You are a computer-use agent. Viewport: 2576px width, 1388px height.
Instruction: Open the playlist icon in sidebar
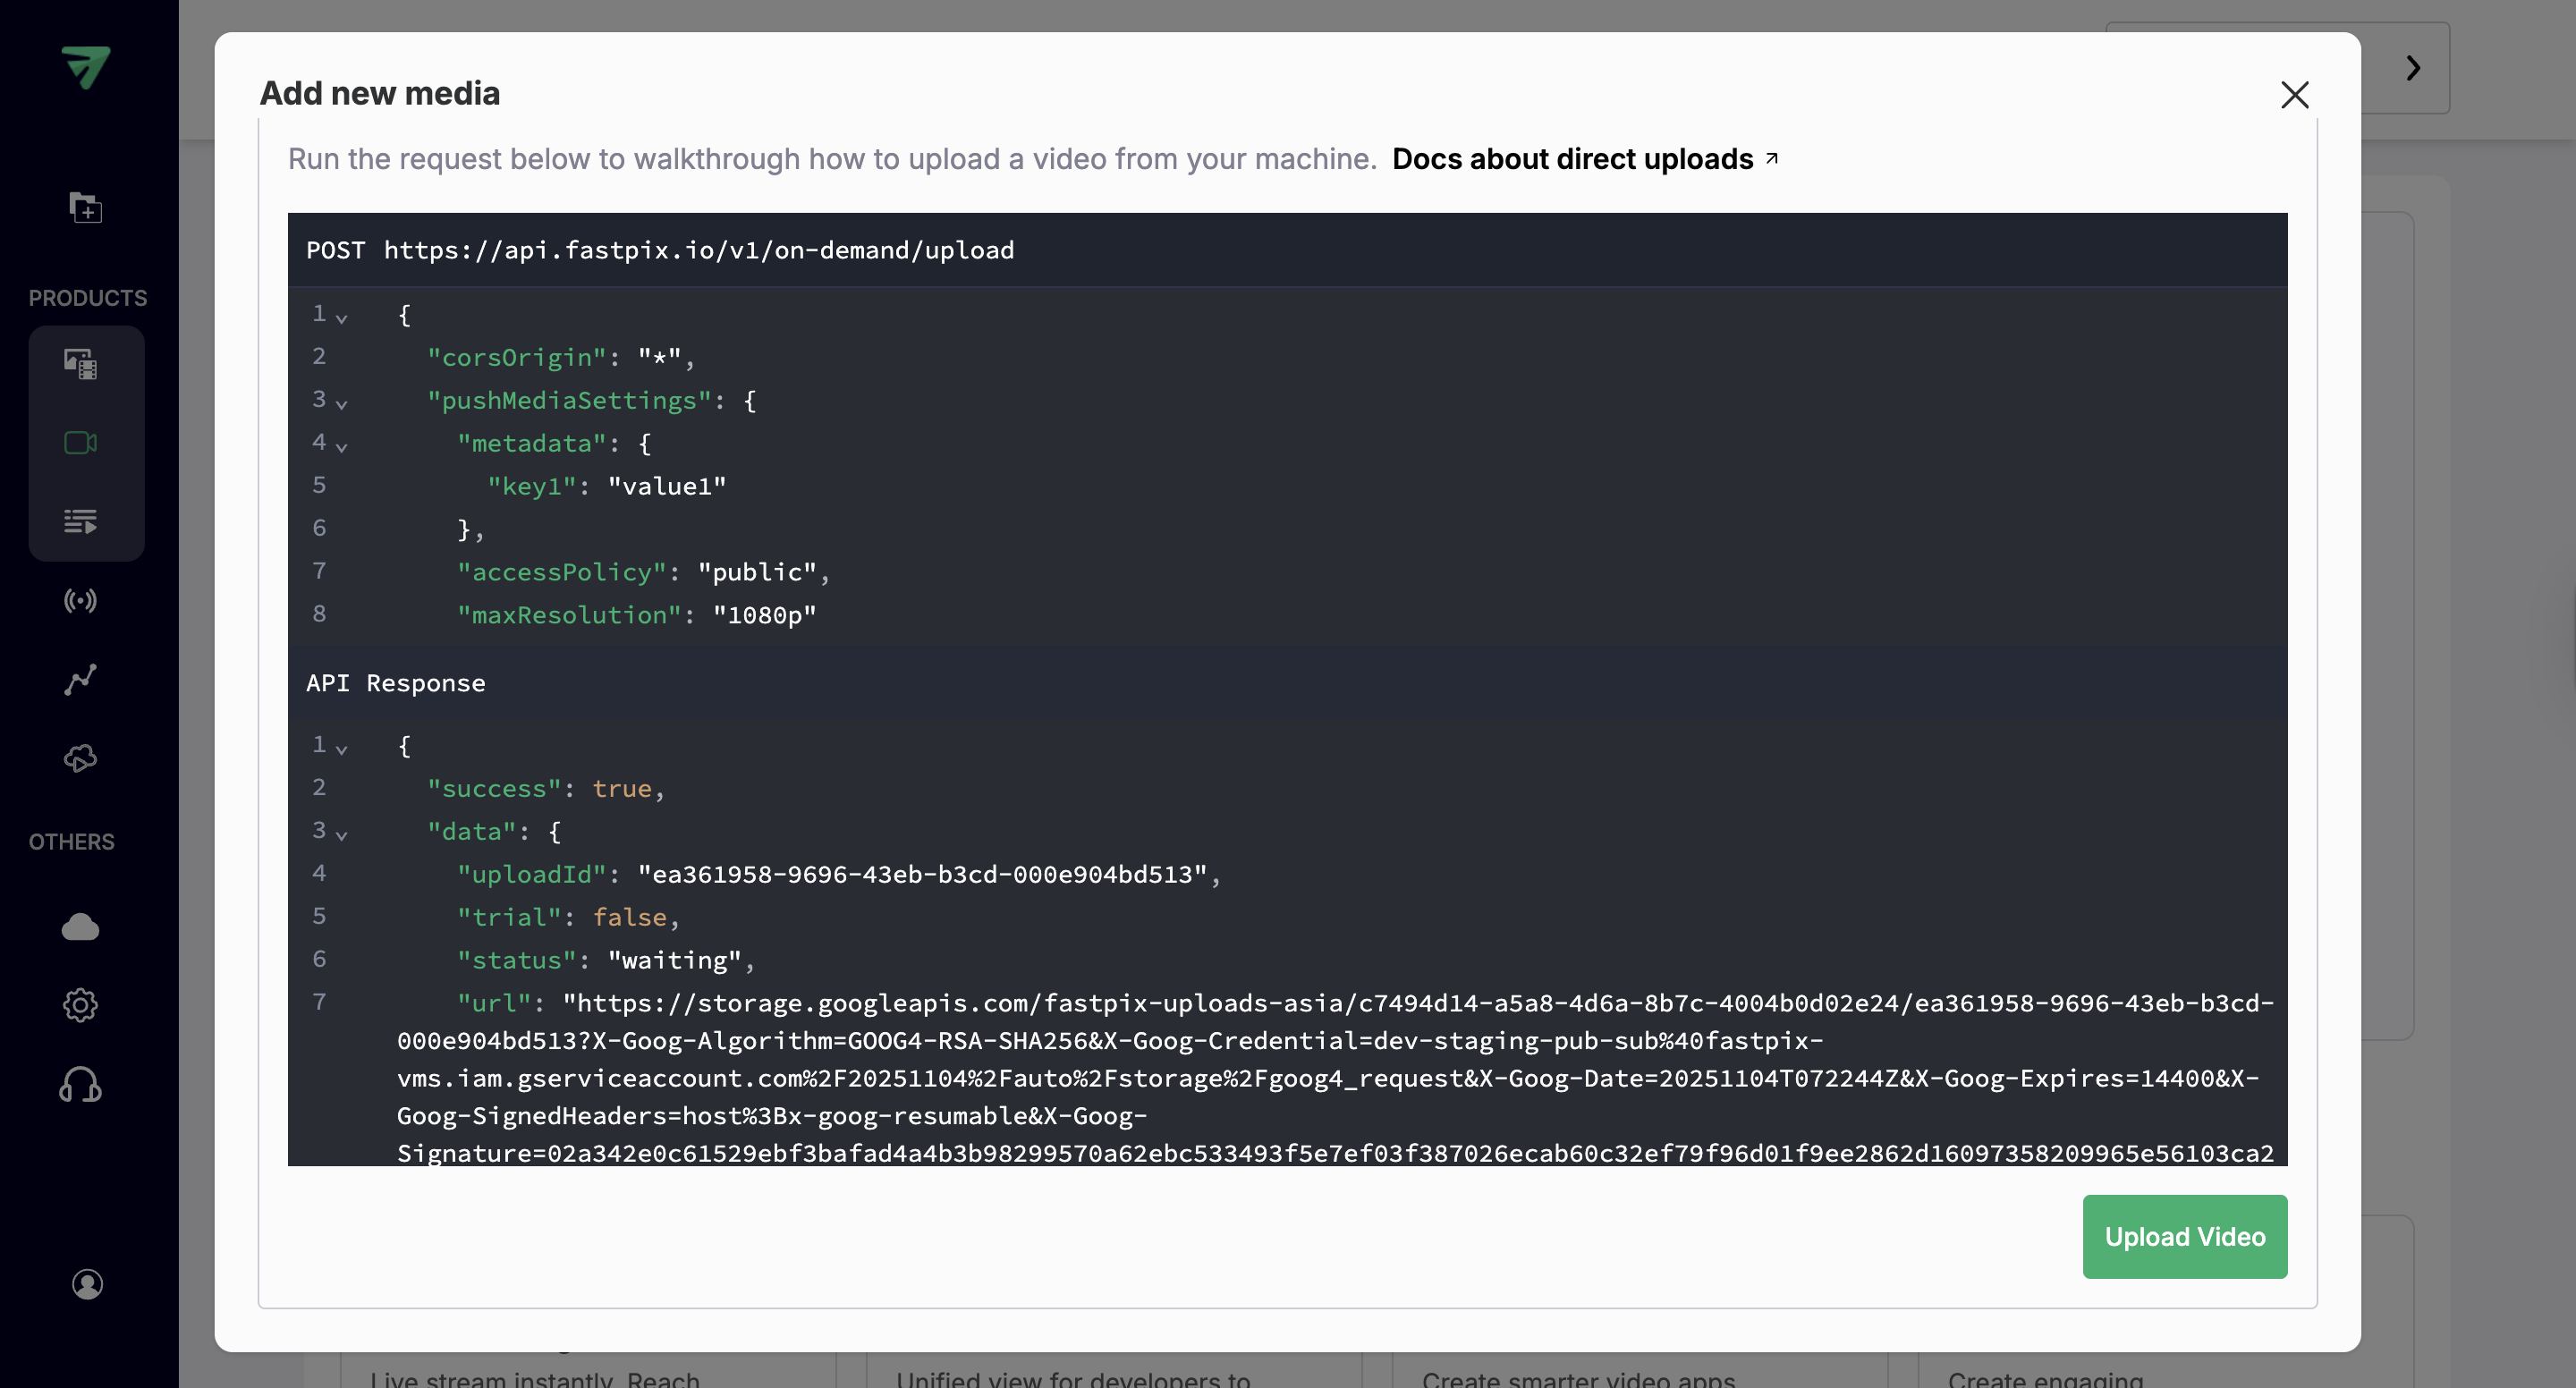pos(81,521)
